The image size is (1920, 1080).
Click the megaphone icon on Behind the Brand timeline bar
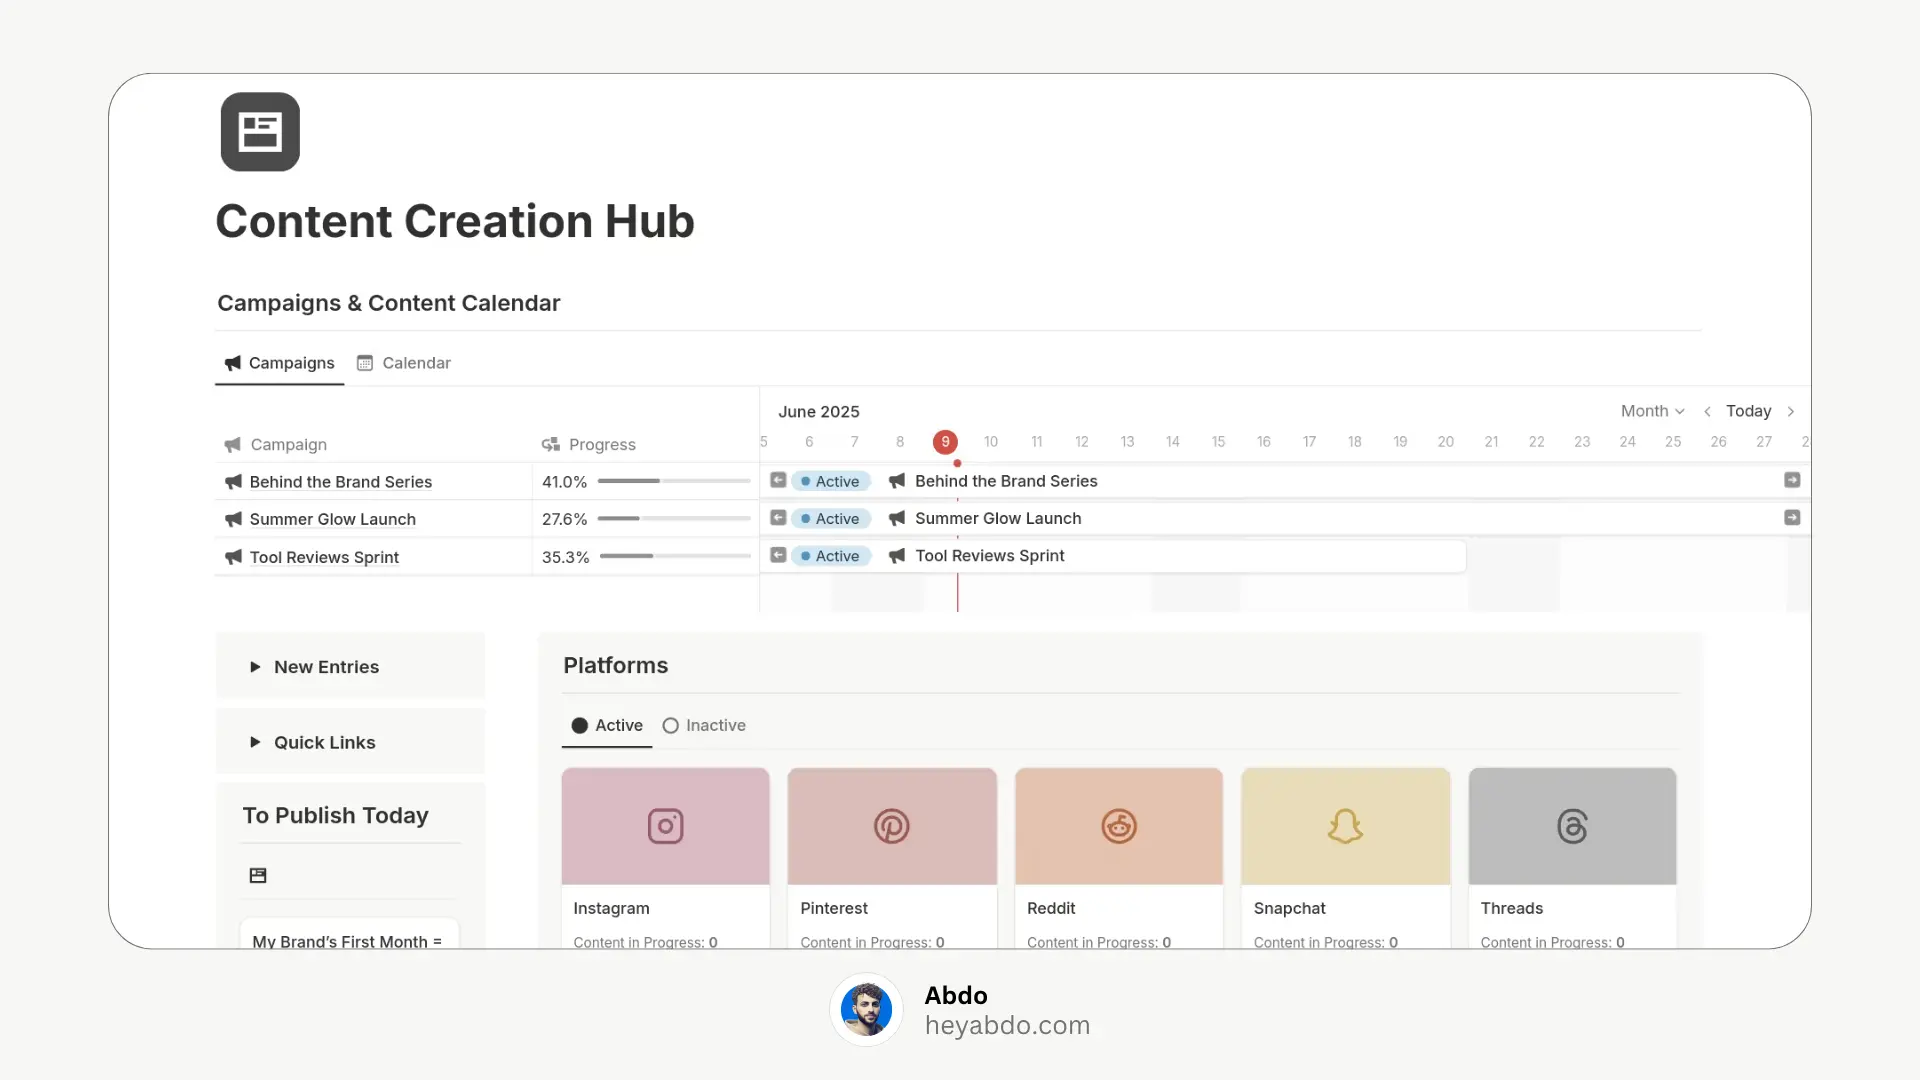pyautogui.click(x=897, y=481)
